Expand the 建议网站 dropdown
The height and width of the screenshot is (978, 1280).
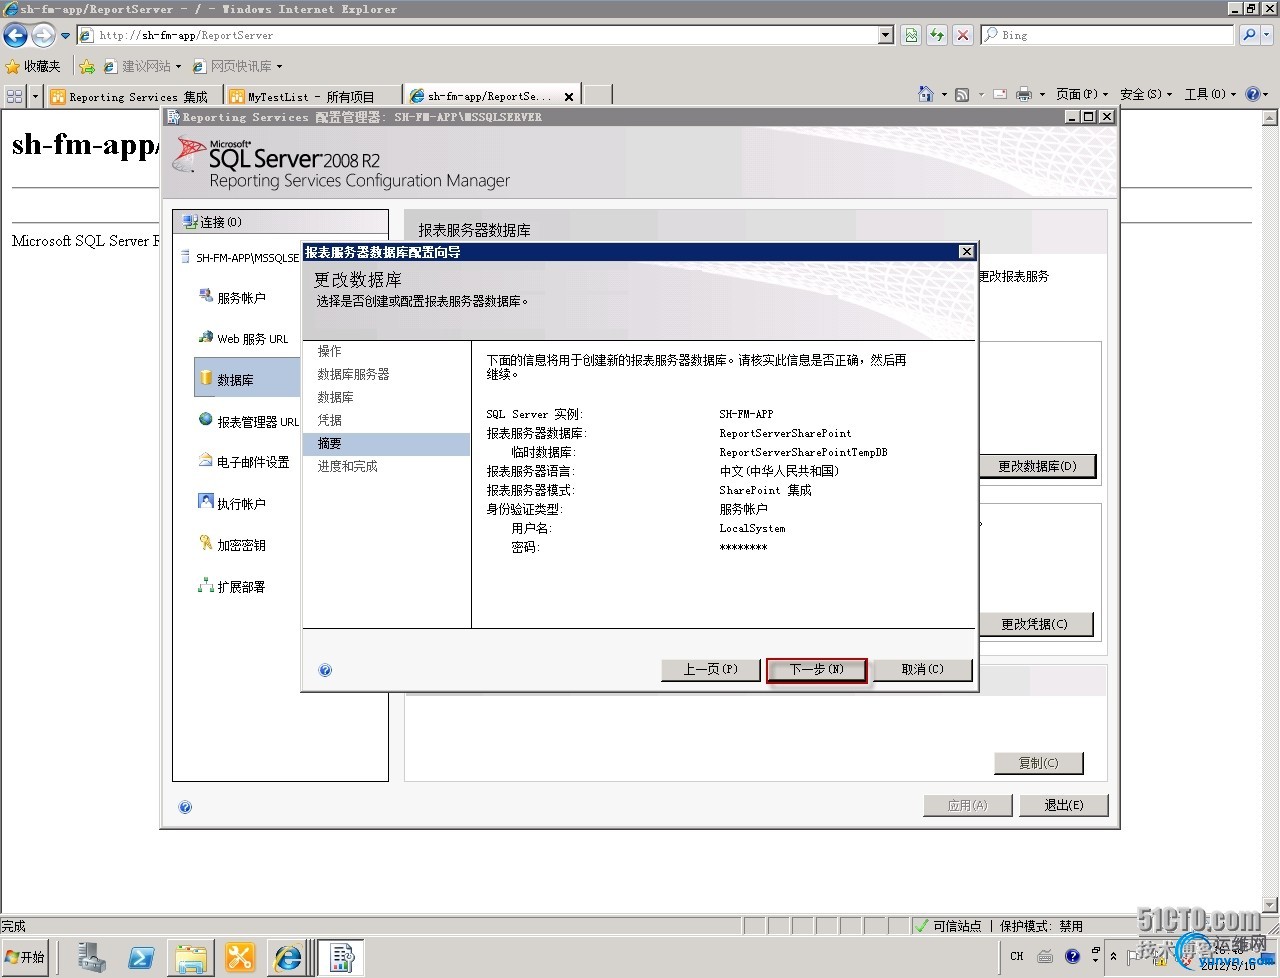tap(178, 67)
